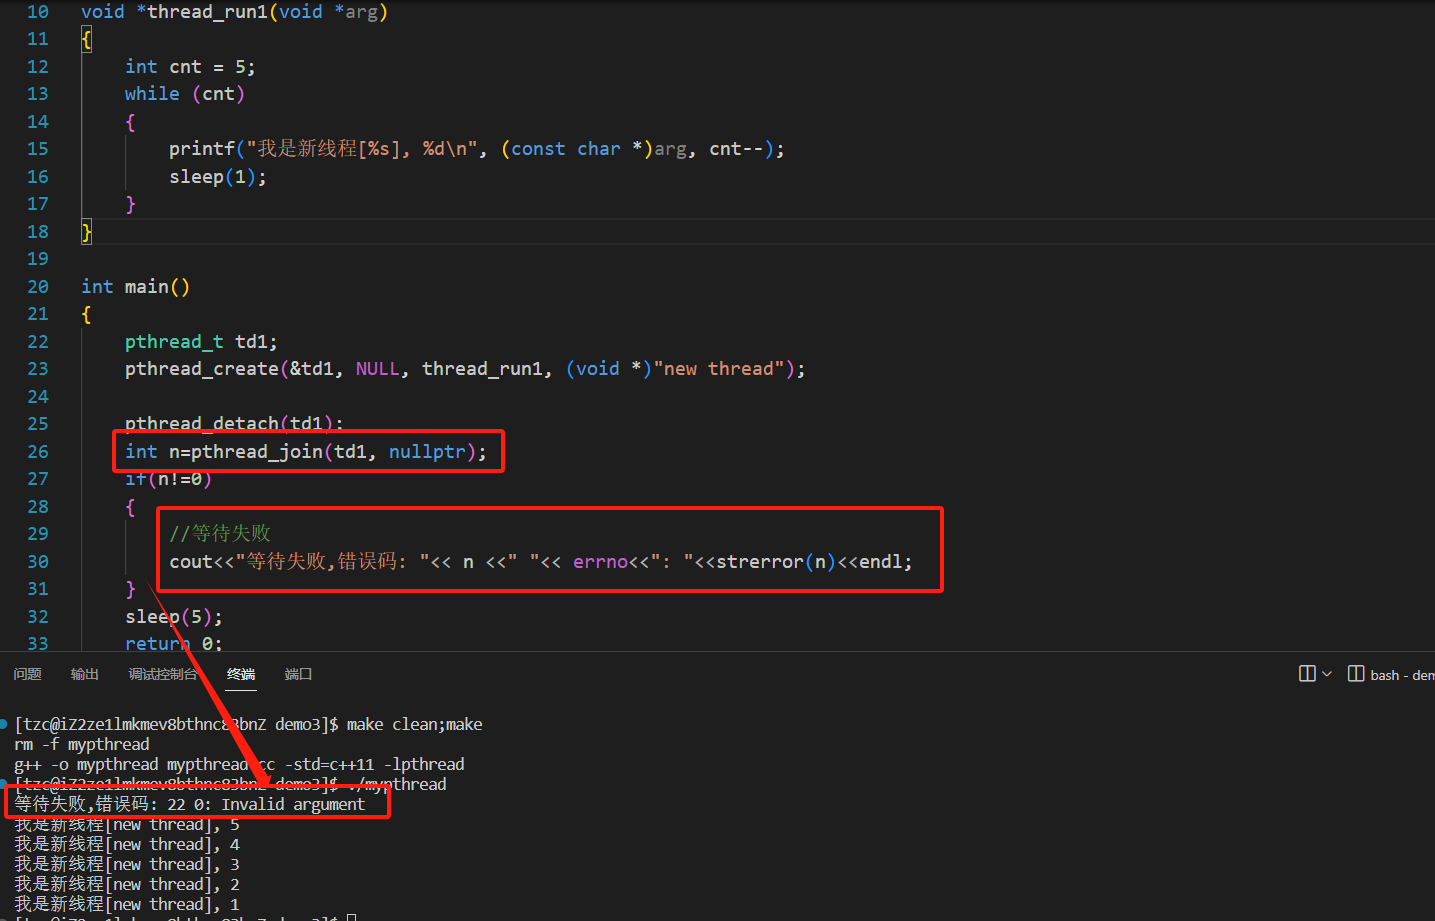Click the '//等待失败' comment
Image resolution: width=1435 pixels, height=921 pixels.
tap(220, 534)
